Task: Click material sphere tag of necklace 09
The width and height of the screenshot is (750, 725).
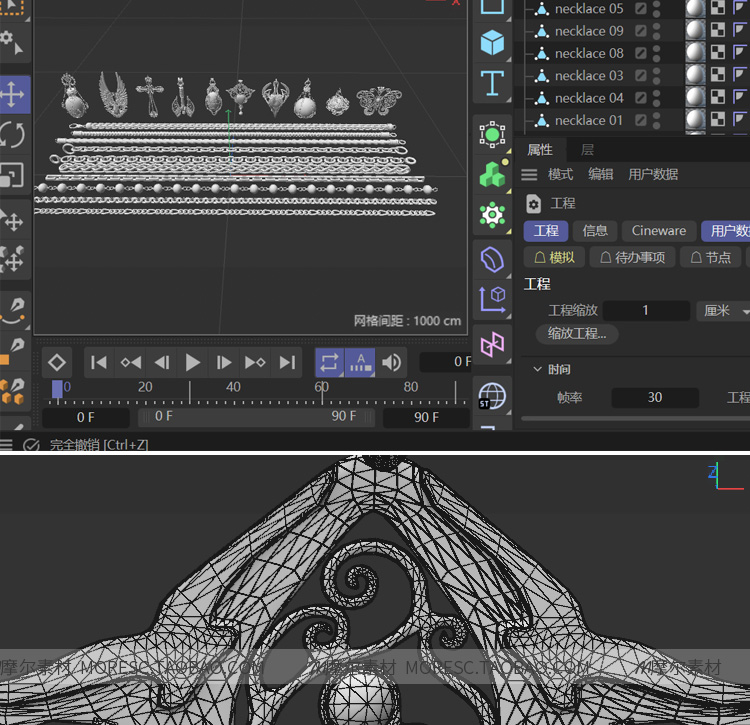Action: tap(695, 30)
